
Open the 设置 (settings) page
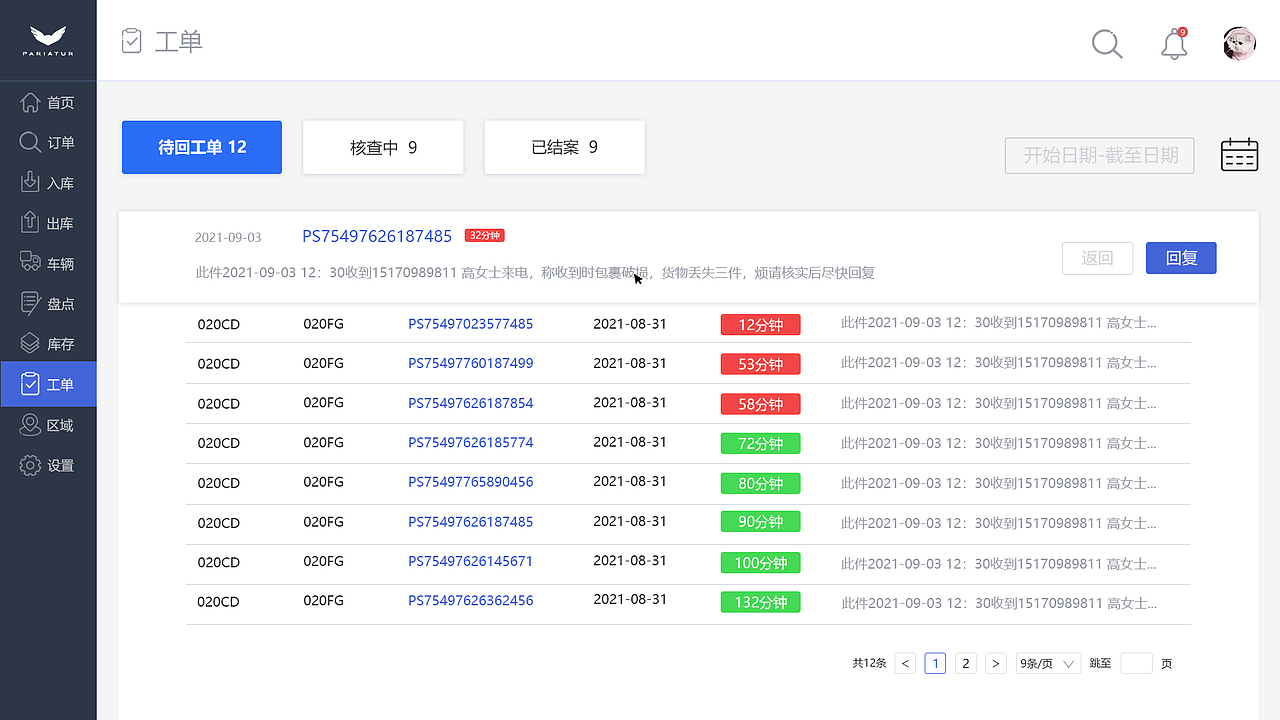click(x=48, y=464)
